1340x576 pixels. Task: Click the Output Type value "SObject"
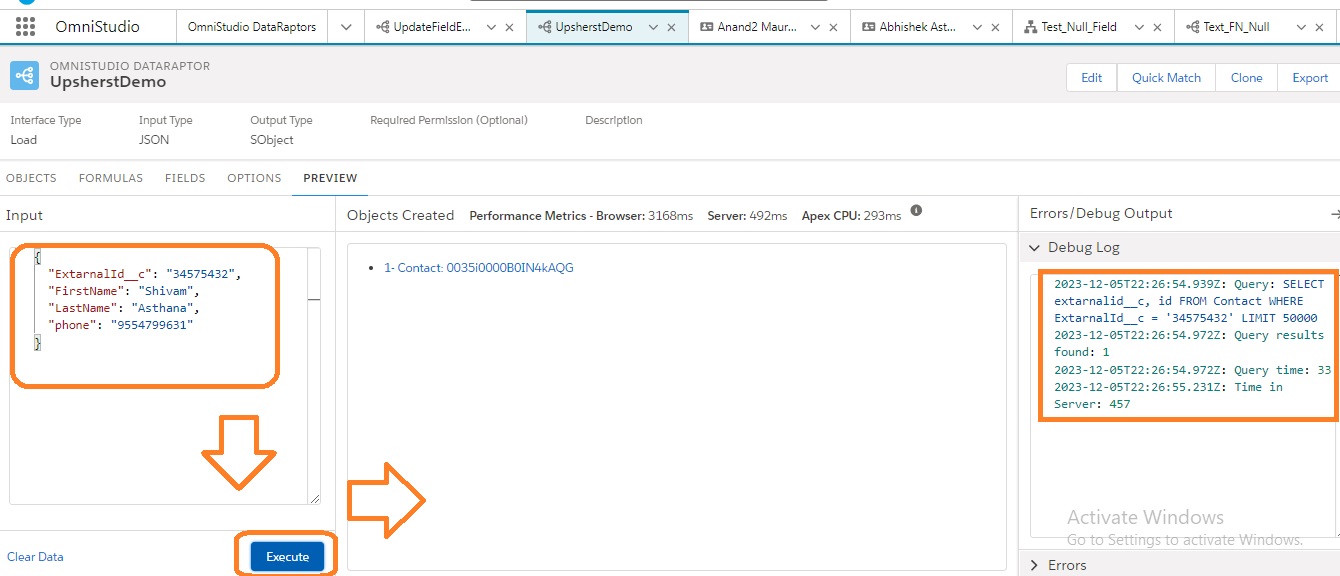272,140
